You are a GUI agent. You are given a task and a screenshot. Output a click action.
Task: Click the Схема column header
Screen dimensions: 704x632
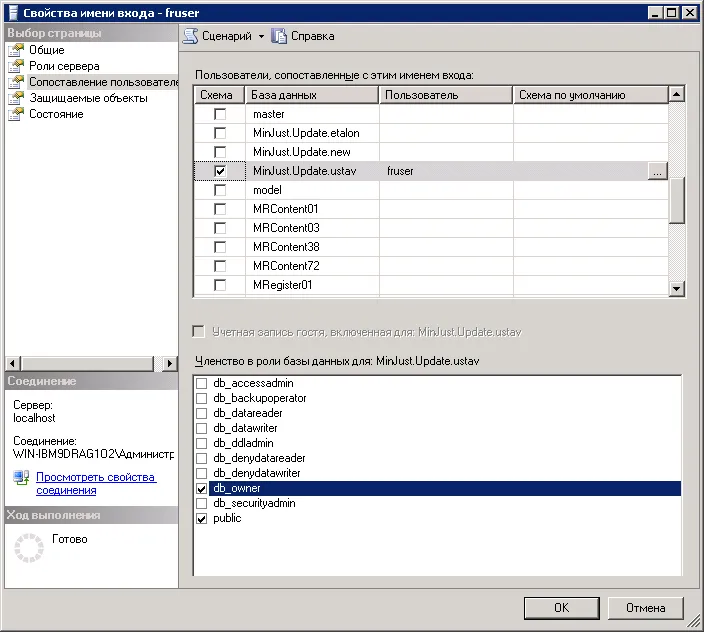(x=220, y=95)
